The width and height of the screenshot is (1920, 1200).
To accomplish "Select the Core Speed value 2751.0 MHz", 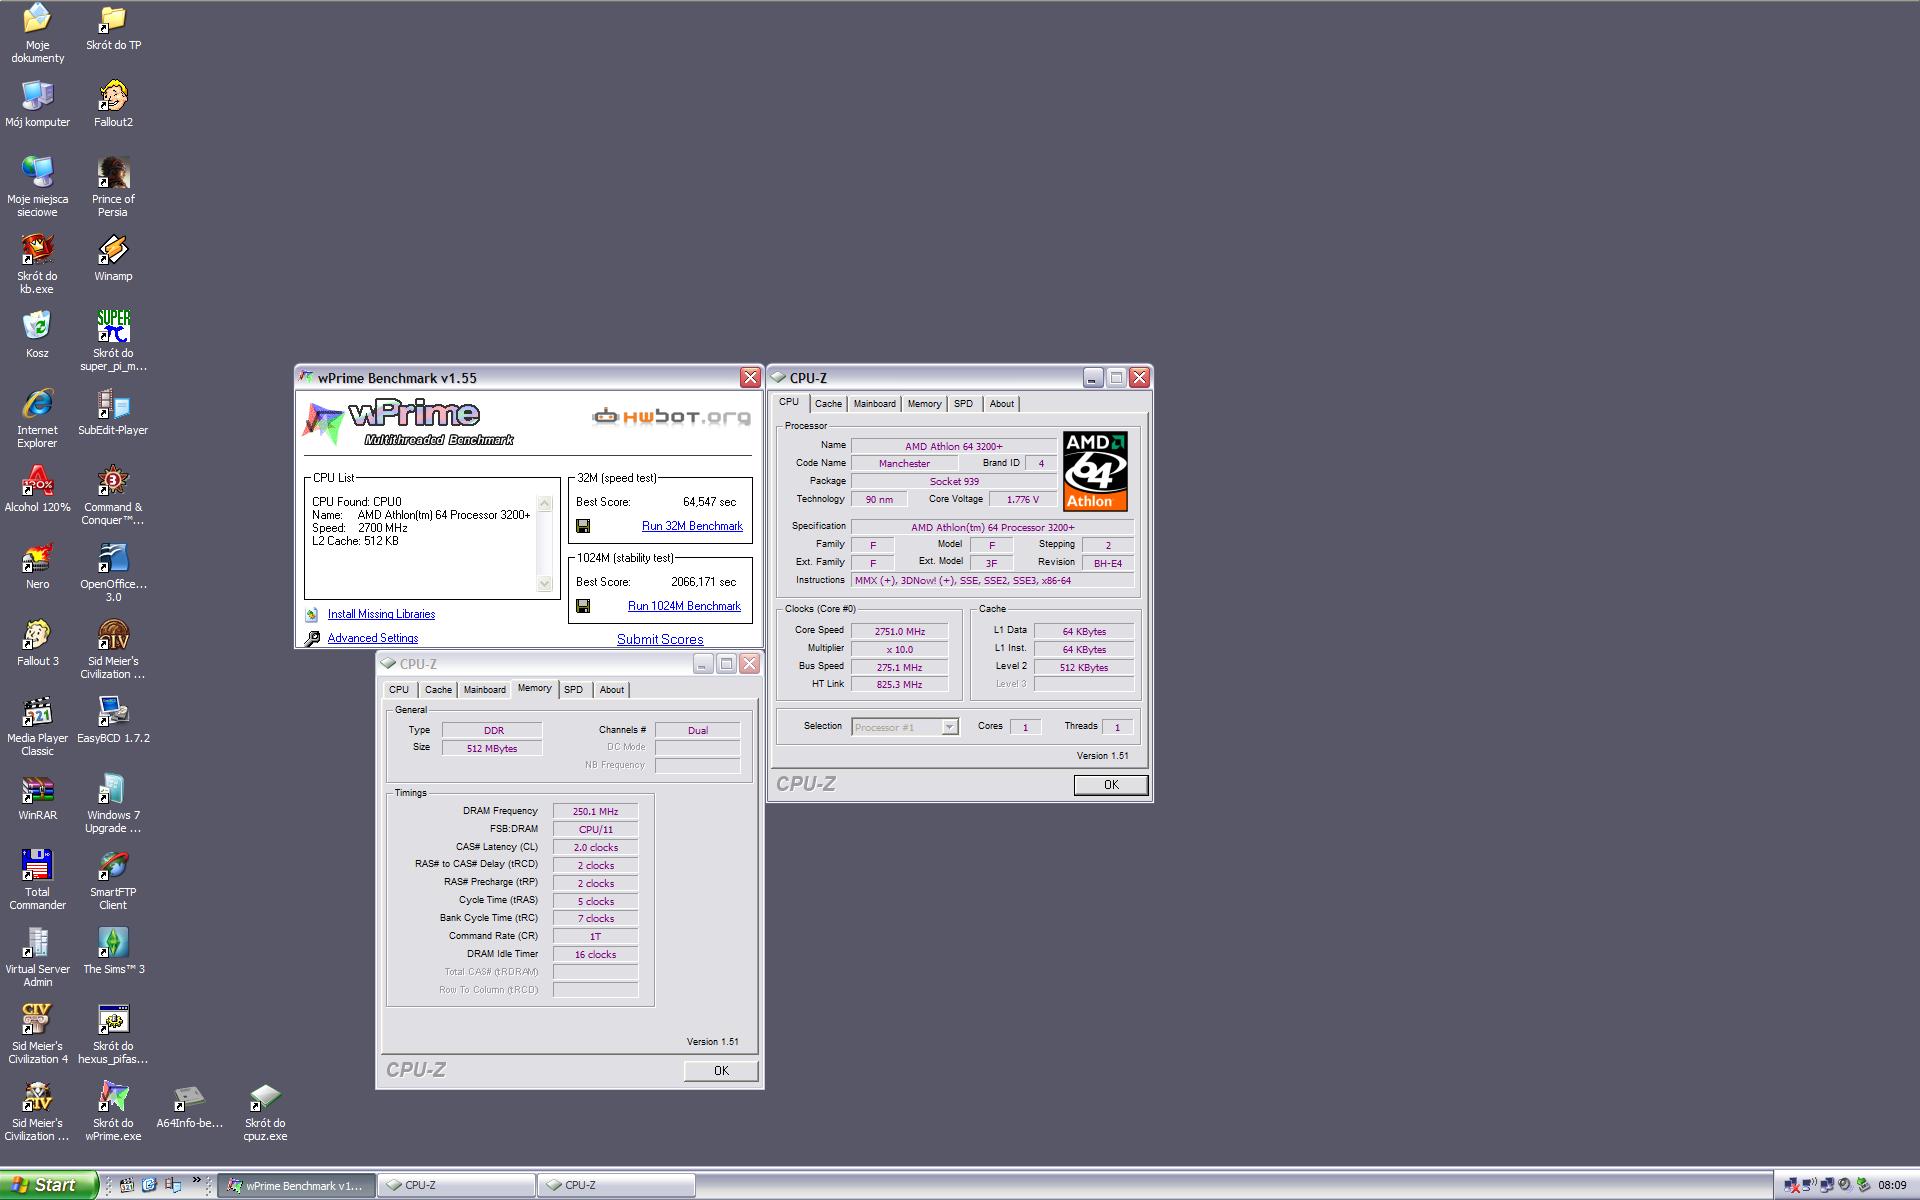I will click(899, 632).
